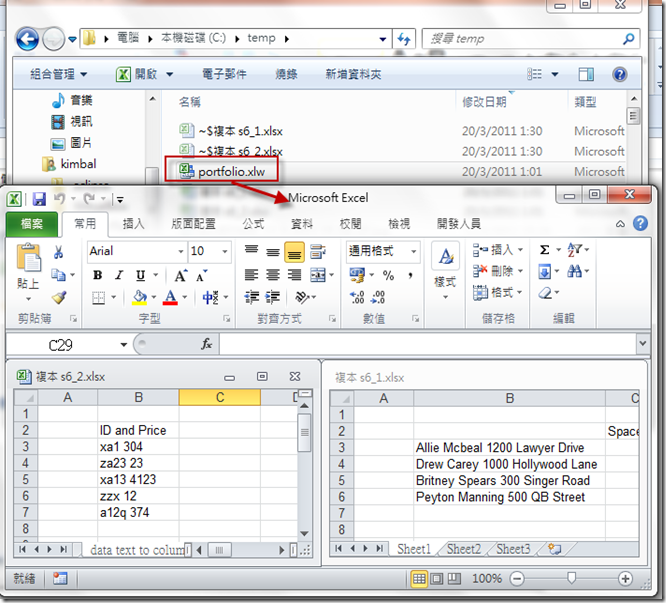Increase decimal places icon

pos(357,297)
